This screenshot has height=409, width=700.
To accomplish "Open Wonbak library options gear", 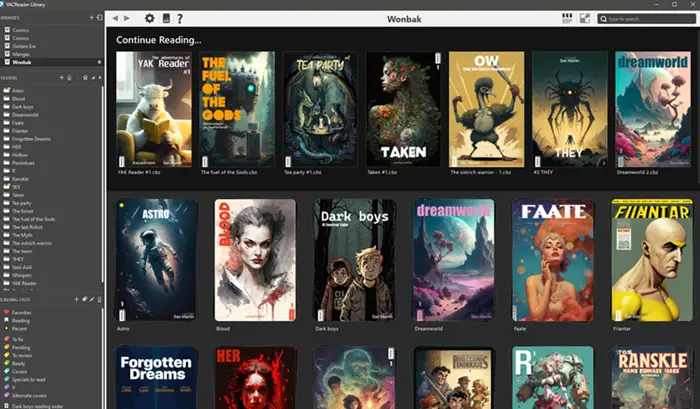I will pos(99,62).
